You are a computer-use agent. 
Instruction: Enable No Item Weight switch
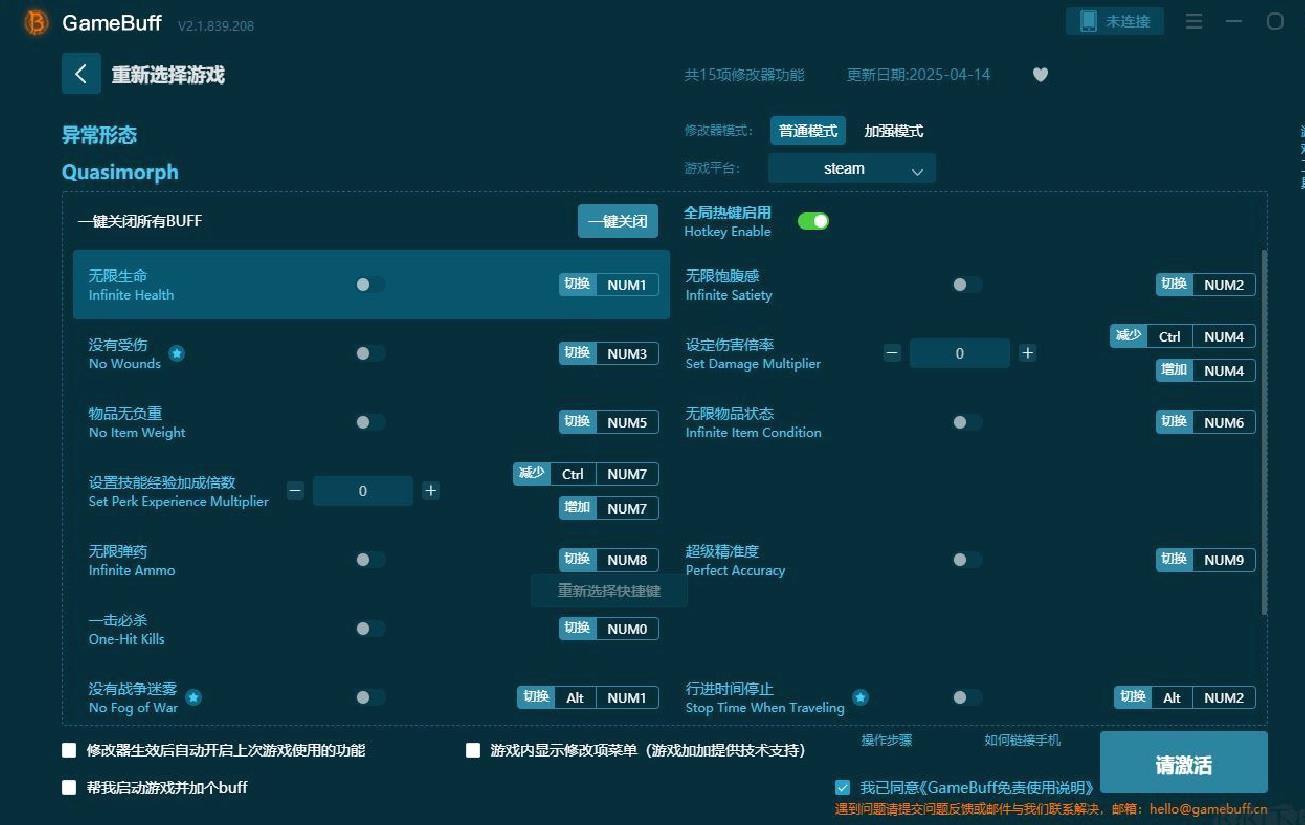pos(369,422)
